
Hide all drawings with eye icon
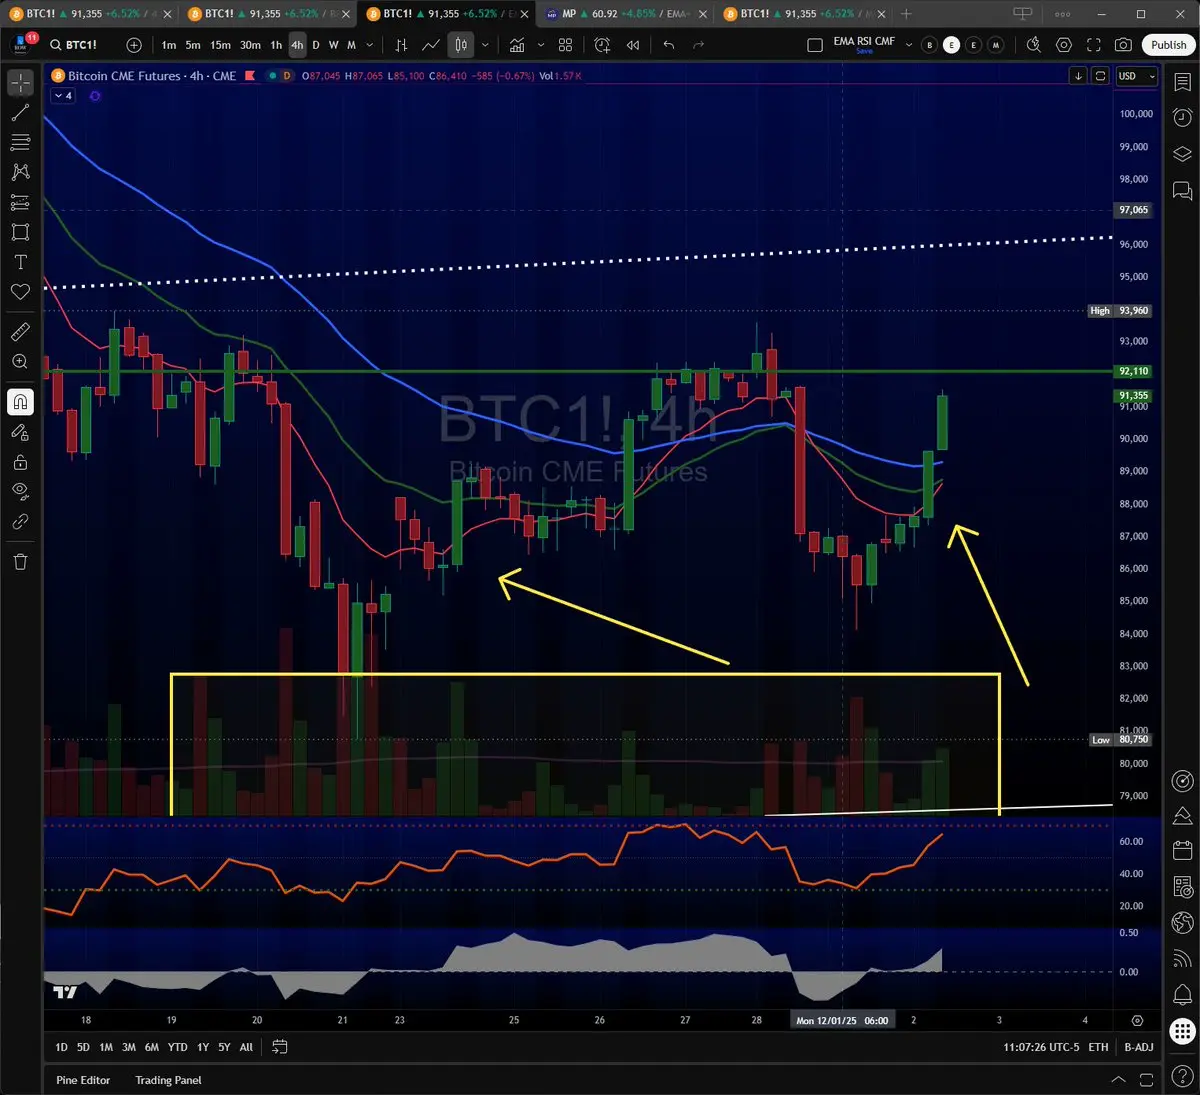tap(20, 491)
